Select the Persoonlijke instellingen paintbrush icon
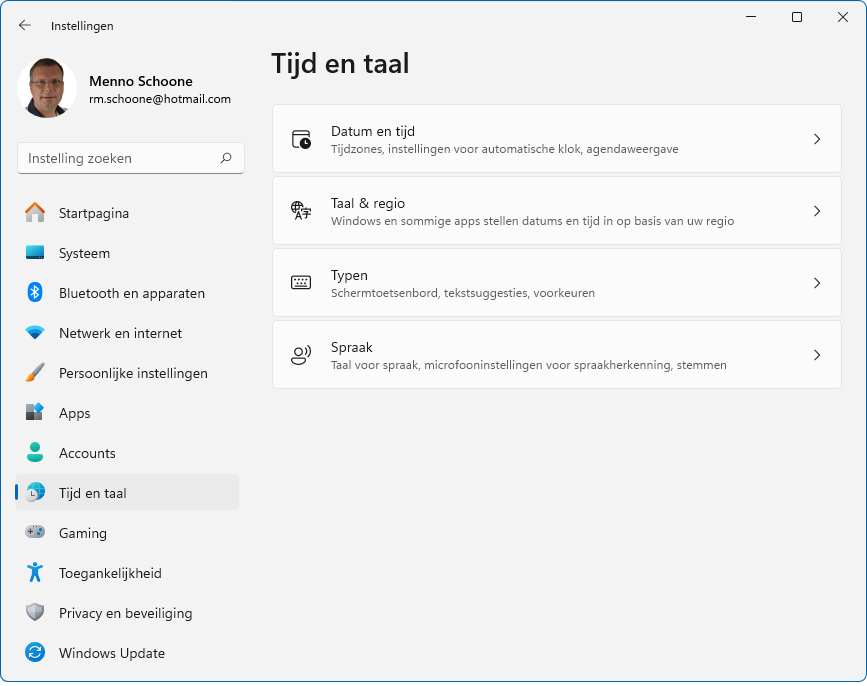Screen dimensions: 867x686 click(x=35, y=373)
